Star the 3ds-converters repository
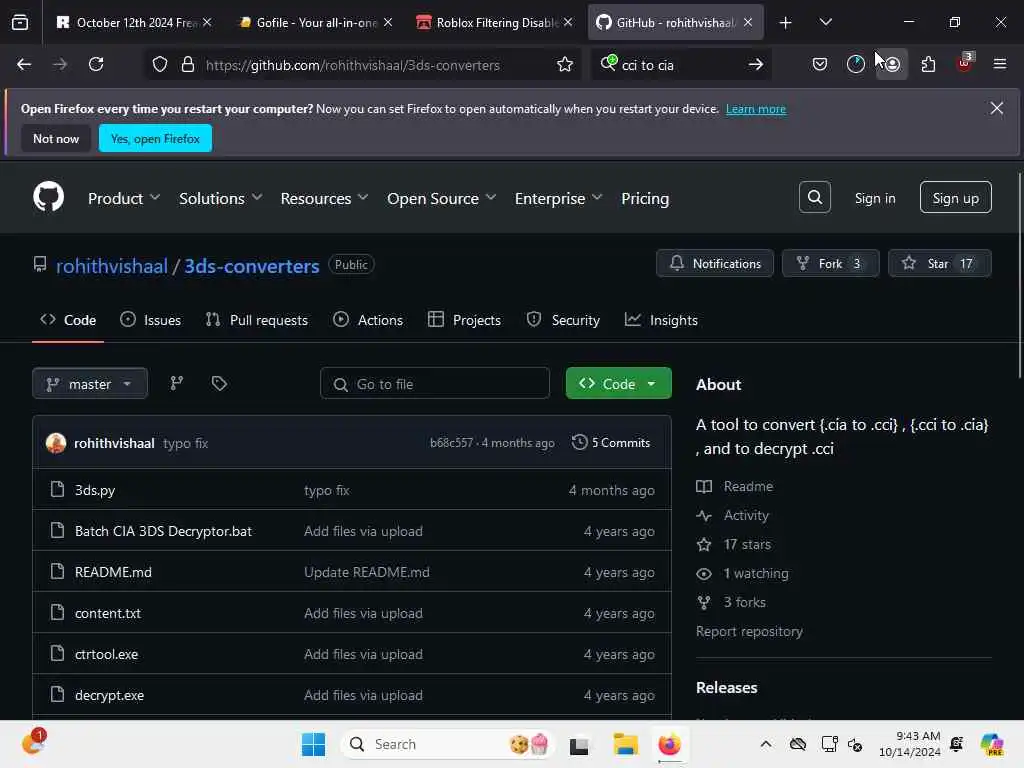This screenshot has width=1024, height=768. click(939, 263)
